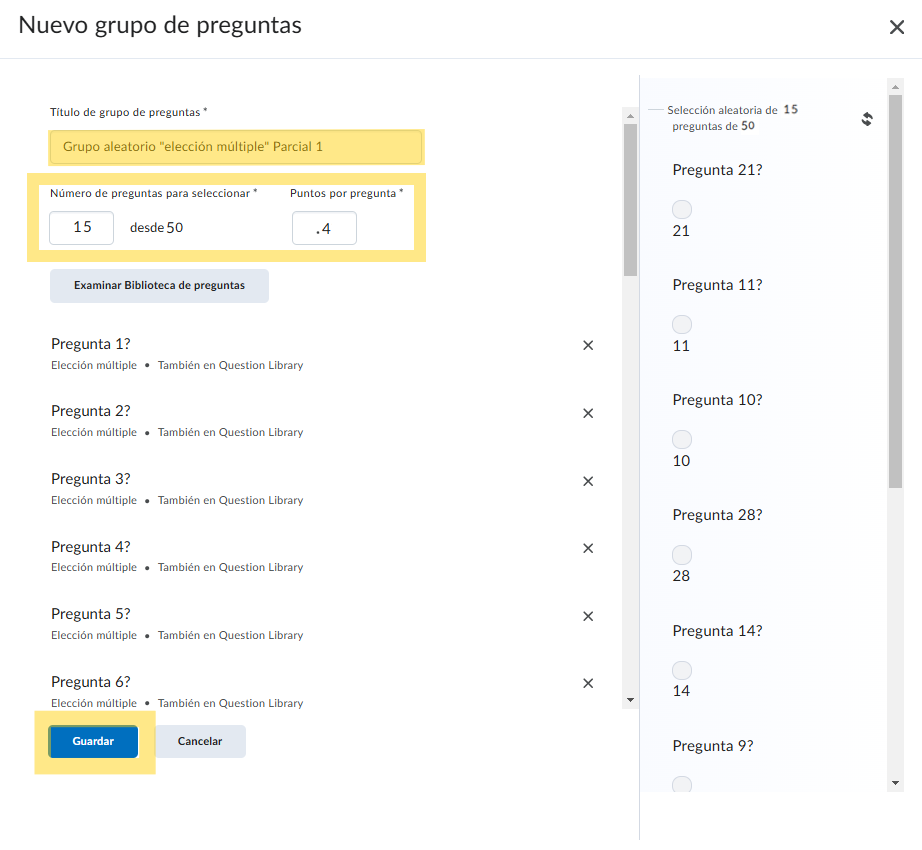
Task: Choose radio option 11 under Pregunta 11
Action: (x=682, y=325)
